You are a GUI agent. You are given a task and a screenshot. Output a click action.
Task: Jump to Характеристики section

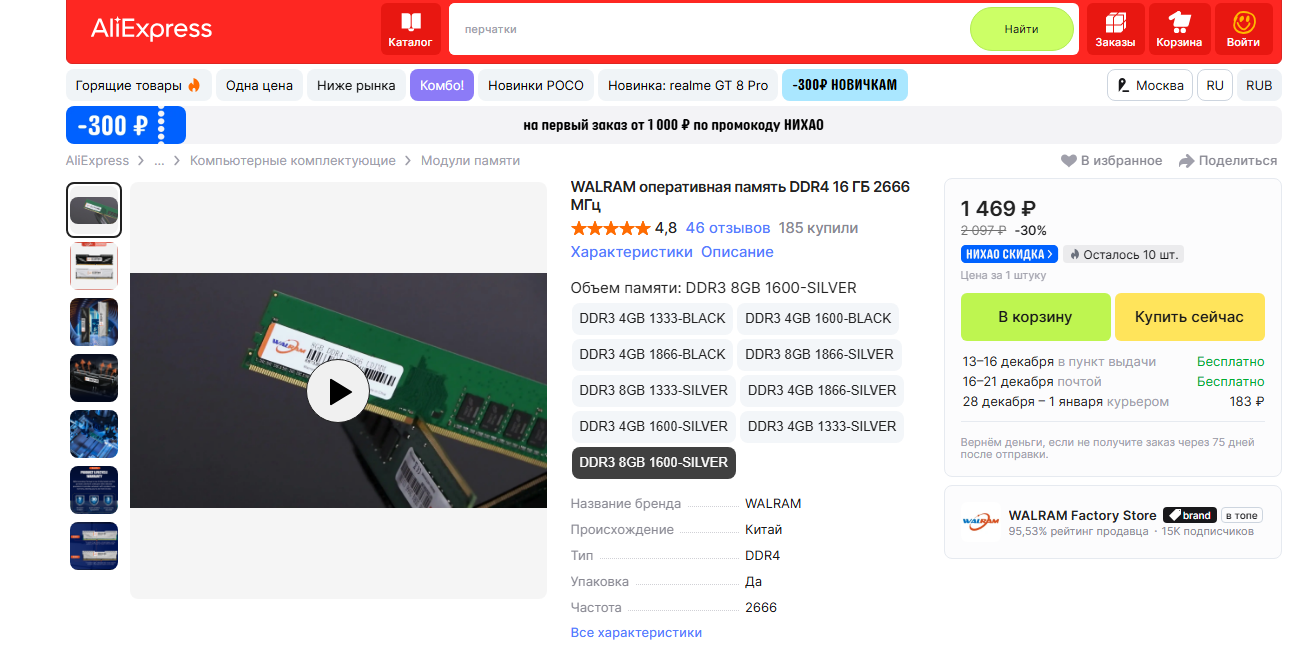click(x=631, y=252)
